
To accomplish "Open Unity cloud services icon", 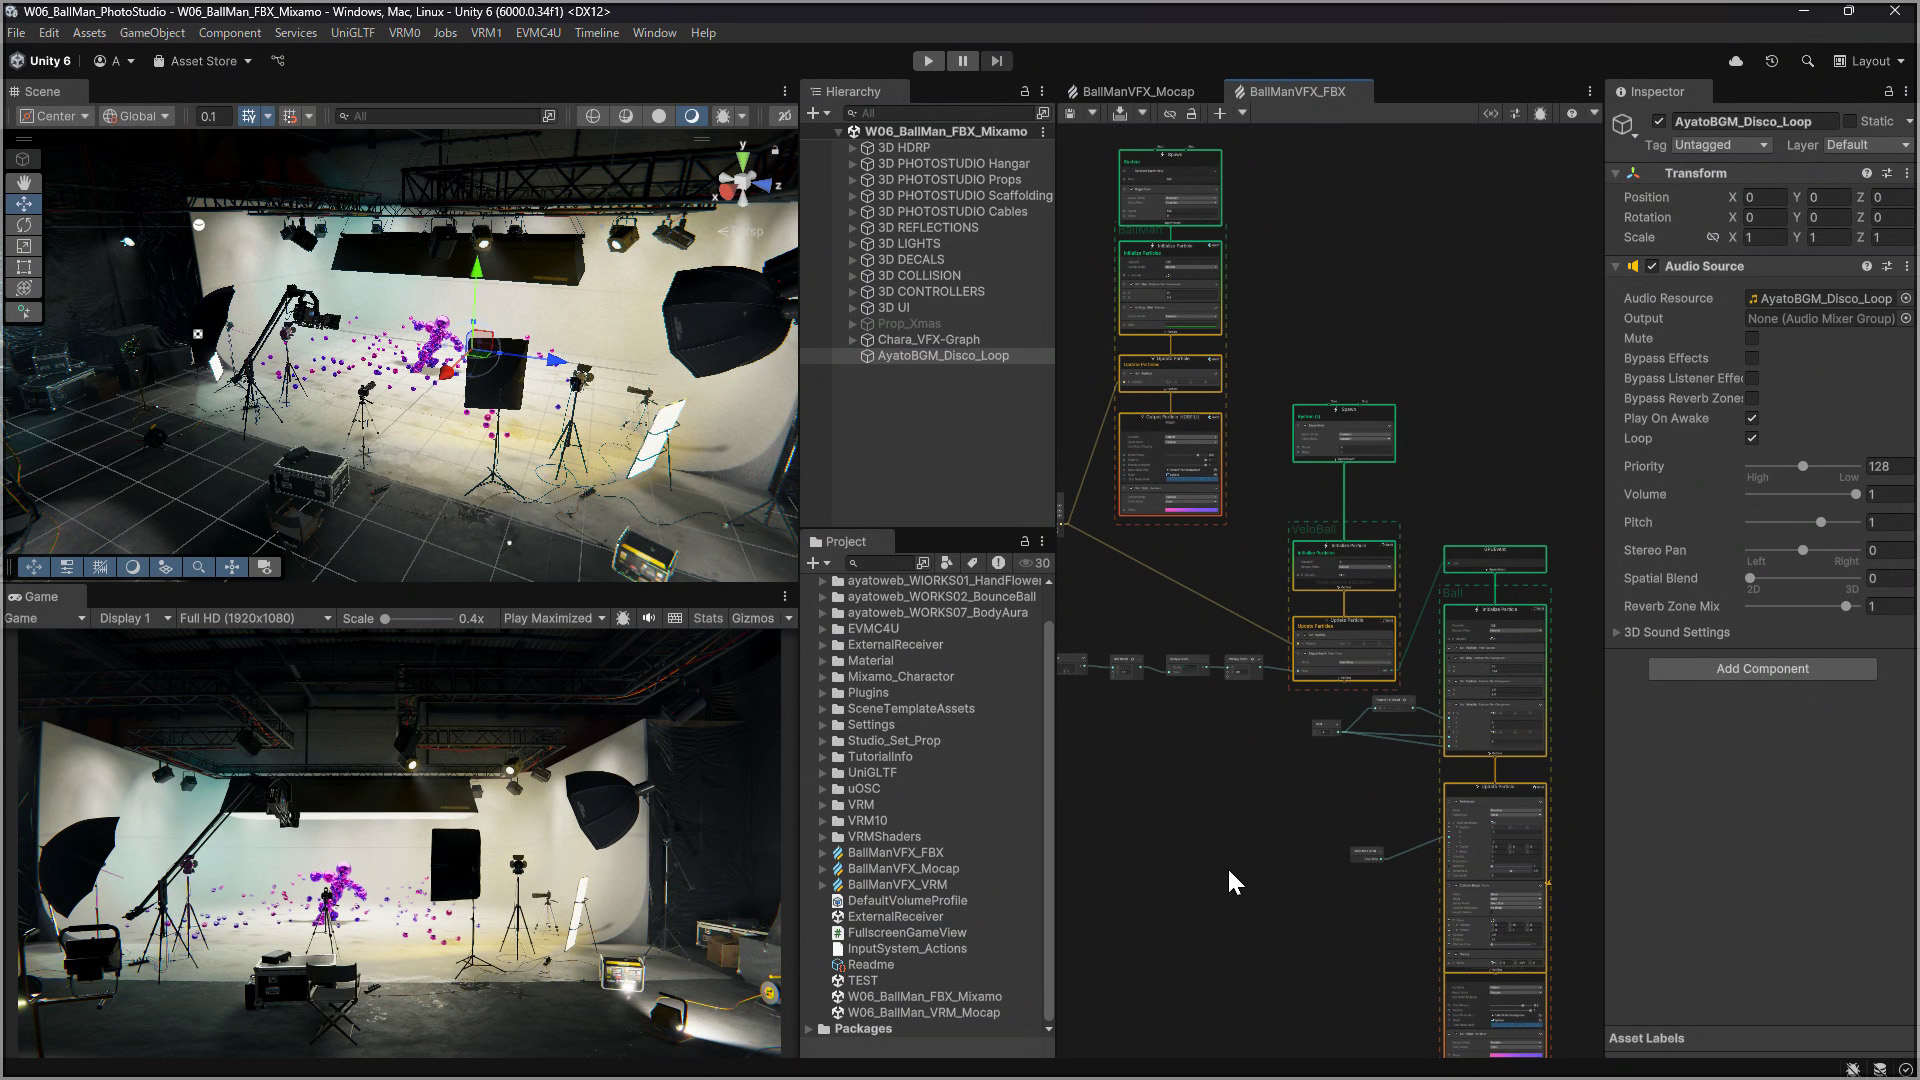I will point(1736,61).
